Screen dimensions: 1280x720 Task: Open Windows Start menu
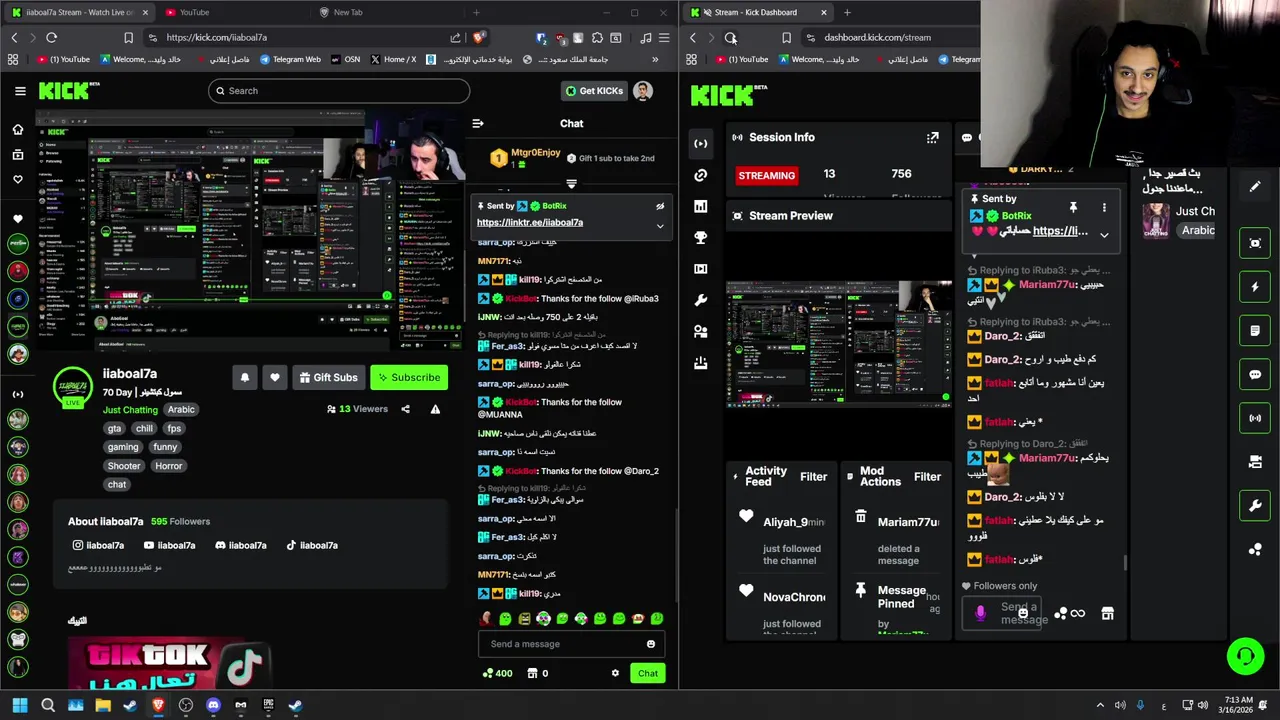point(20,705)
